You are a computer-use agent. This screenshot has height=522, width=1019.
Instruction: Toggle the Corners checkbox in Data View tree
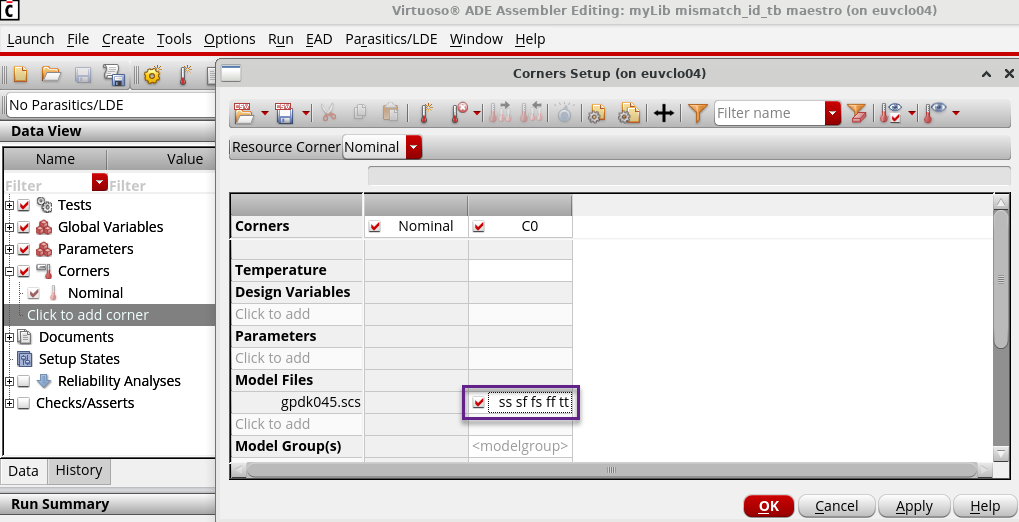coord(24,271)
